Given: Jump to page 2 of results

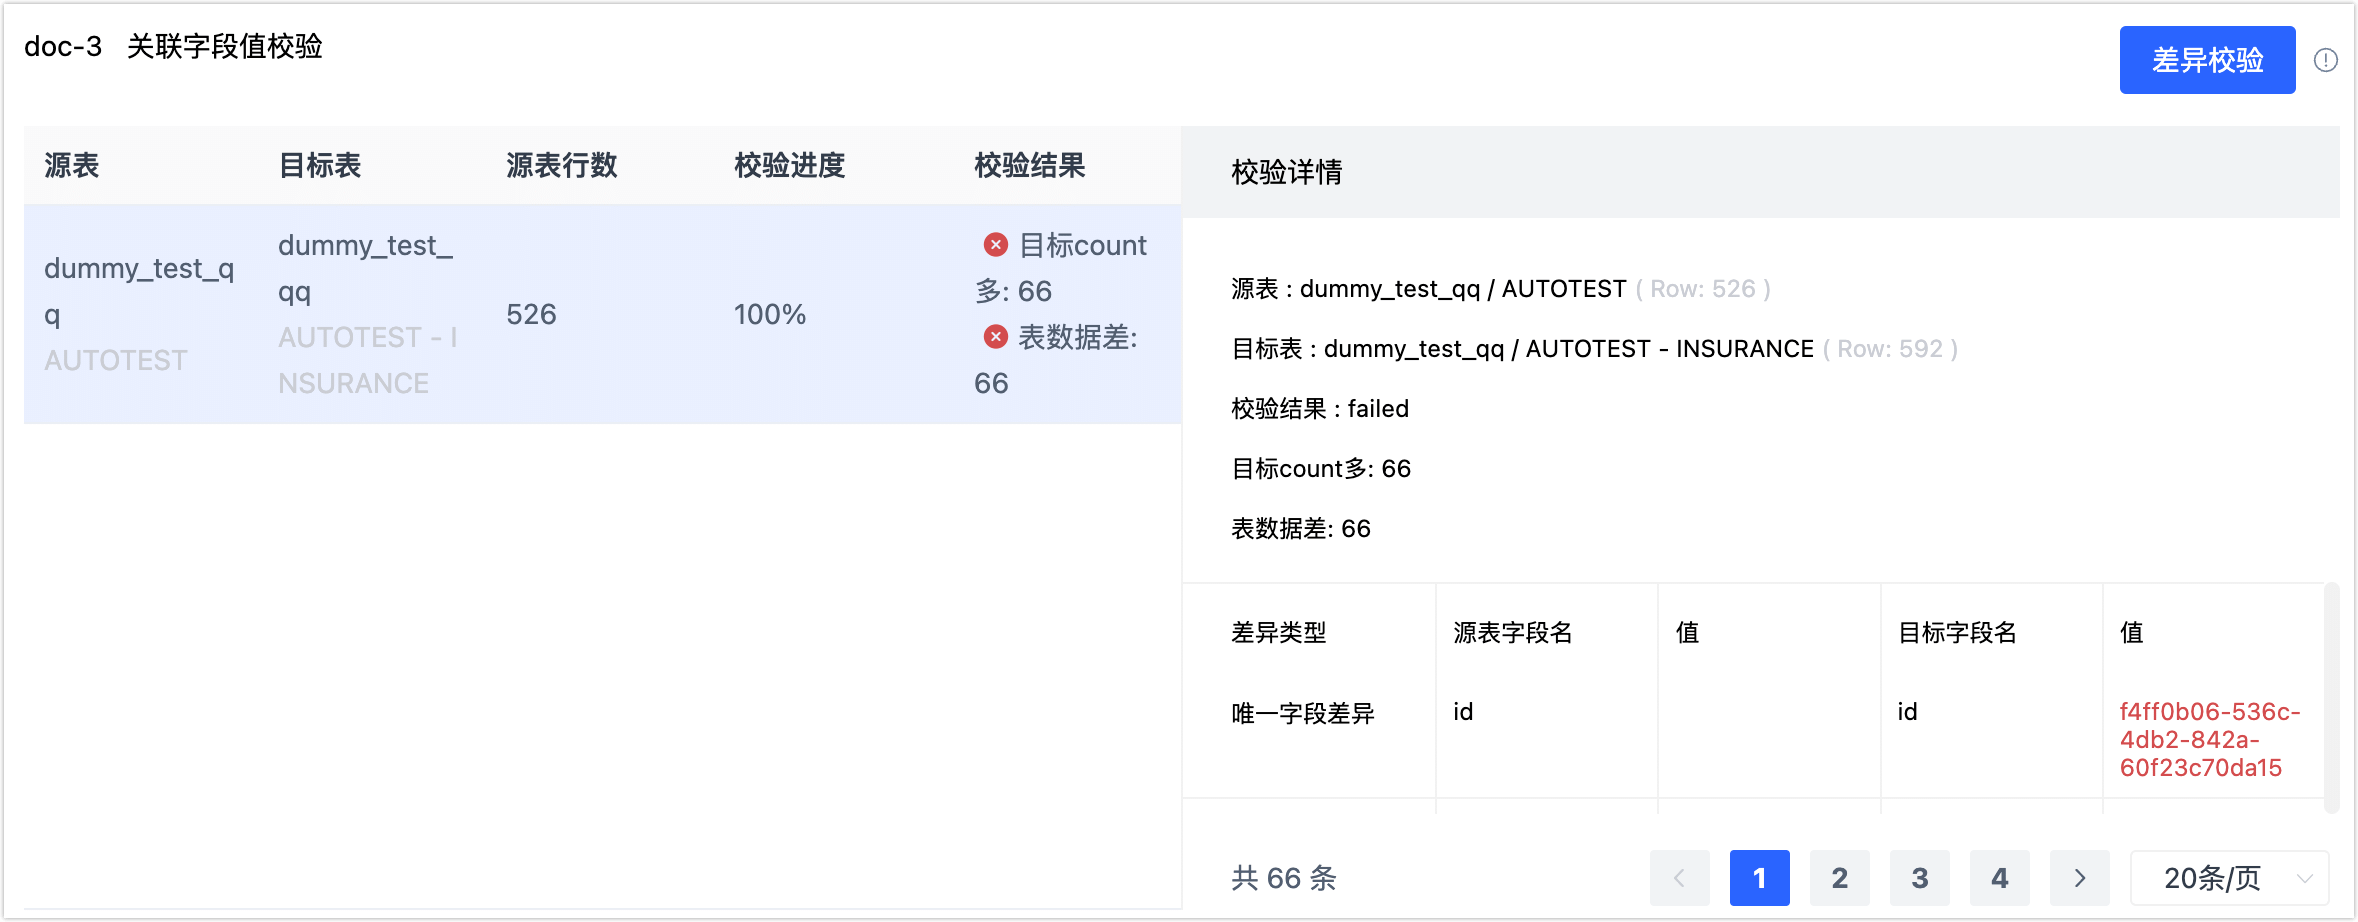Looking at the screenshot, I should (x=1840, y=878).
